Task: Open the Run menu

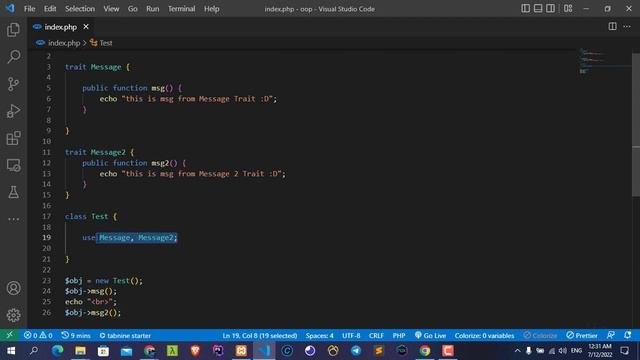Action: click(153, 9)
